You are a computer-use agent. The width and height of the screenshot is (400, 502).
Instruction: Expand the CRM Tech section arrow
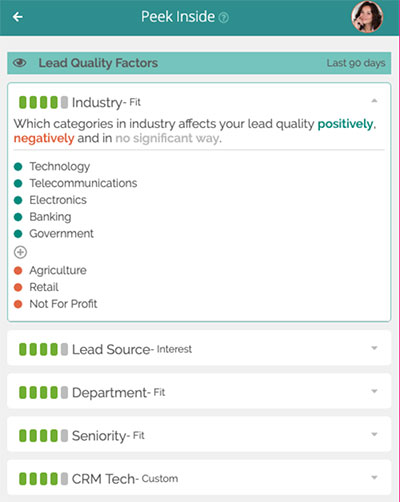coord(374,477)
